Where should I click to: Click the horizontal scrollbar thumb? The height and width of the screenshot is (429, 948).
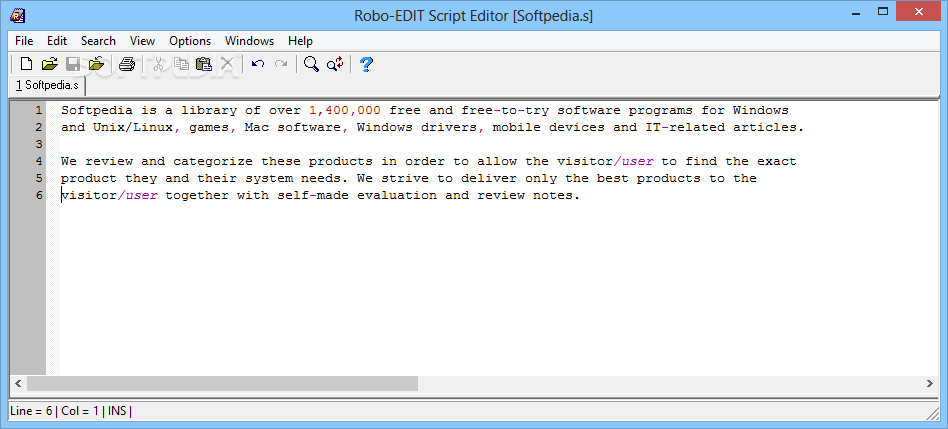point(222,383)
